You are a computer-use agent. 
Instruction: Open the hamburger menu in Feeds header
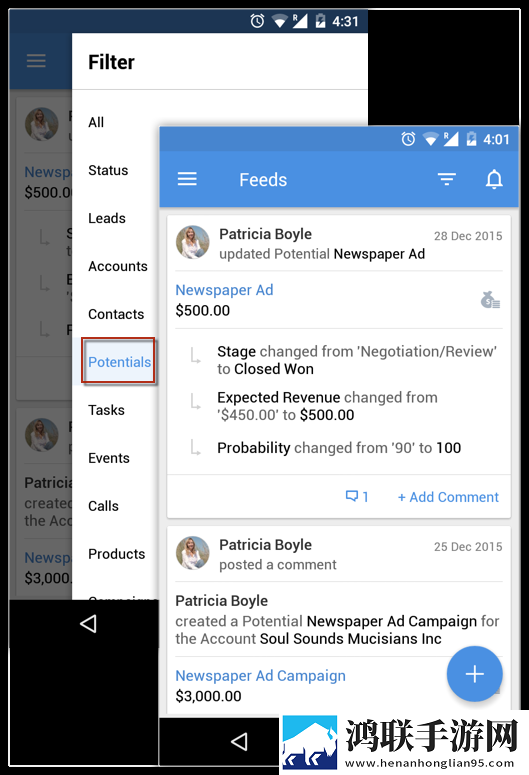(x=187, y=179)
